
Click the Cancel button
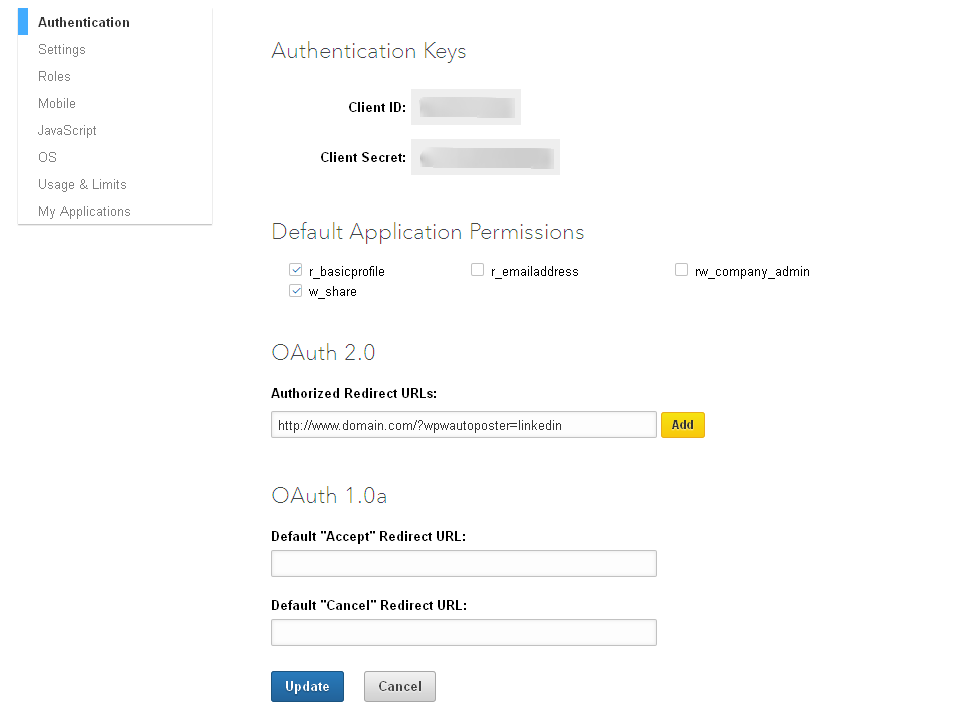(x=399, y=686)
